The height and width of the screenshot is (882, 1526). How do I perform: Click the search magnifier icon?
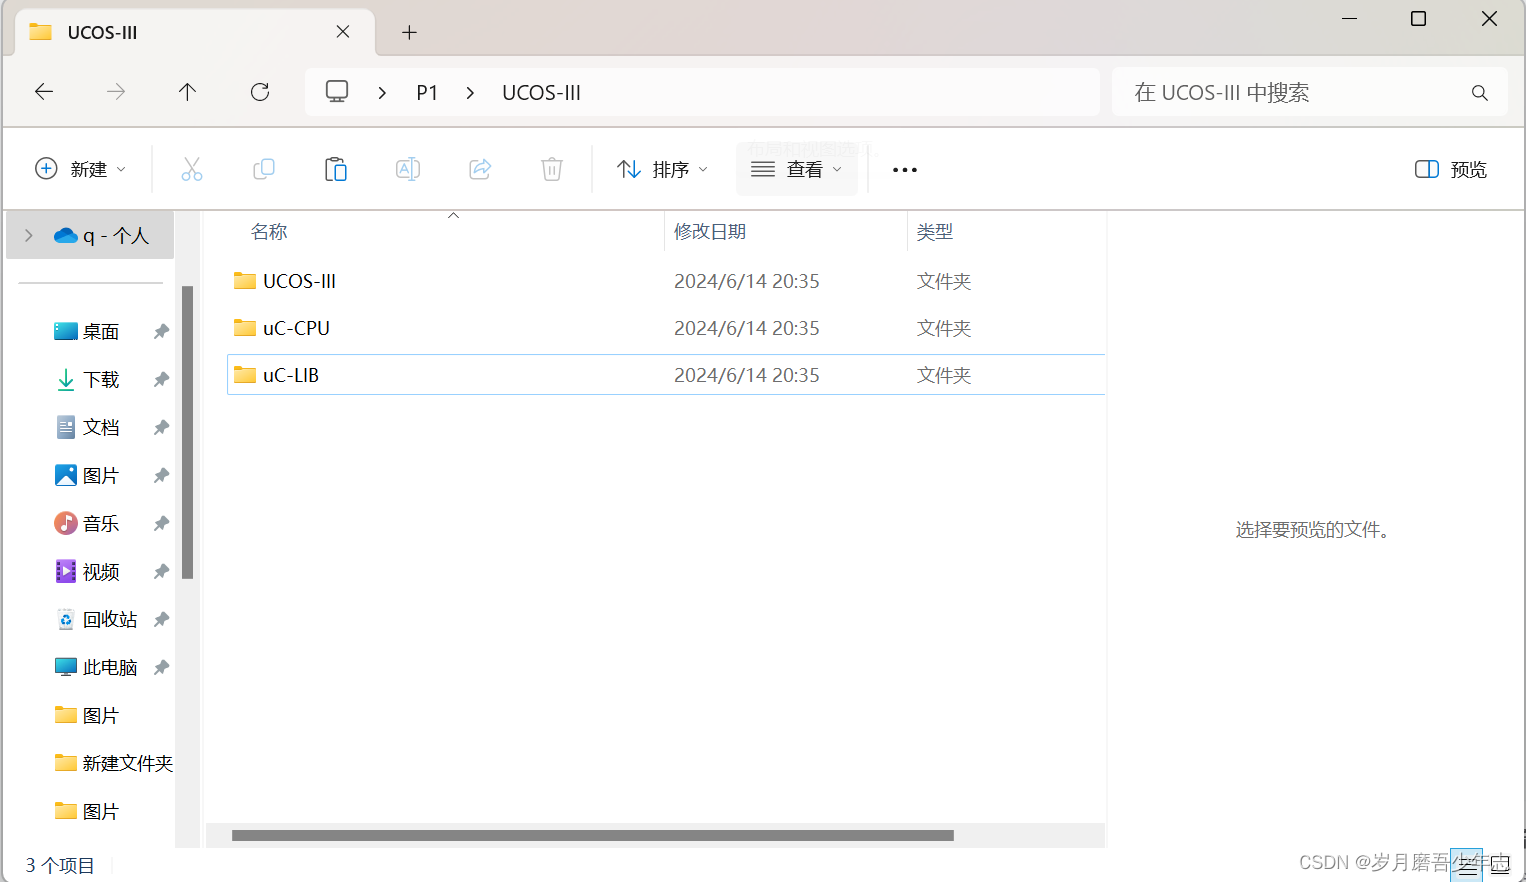[x=1480, y=93]
